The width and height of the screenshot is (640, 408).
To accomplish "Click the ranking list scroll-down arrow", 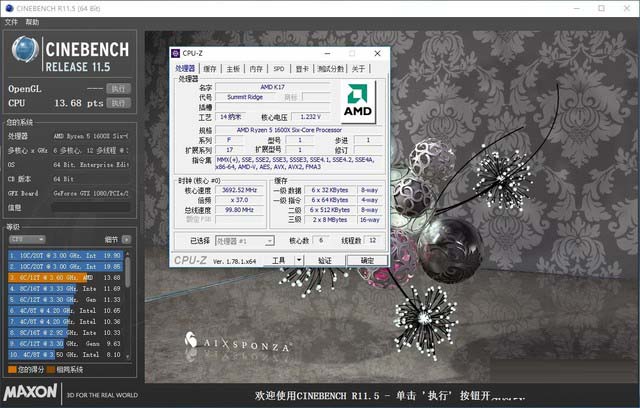I will point(128,357).
